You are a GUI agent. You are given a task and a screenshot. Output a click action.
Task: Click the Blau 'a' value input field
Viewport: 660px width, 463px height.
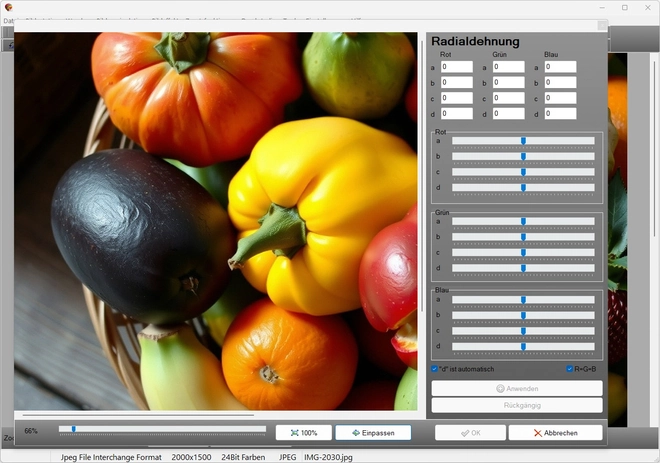(560, 67)
